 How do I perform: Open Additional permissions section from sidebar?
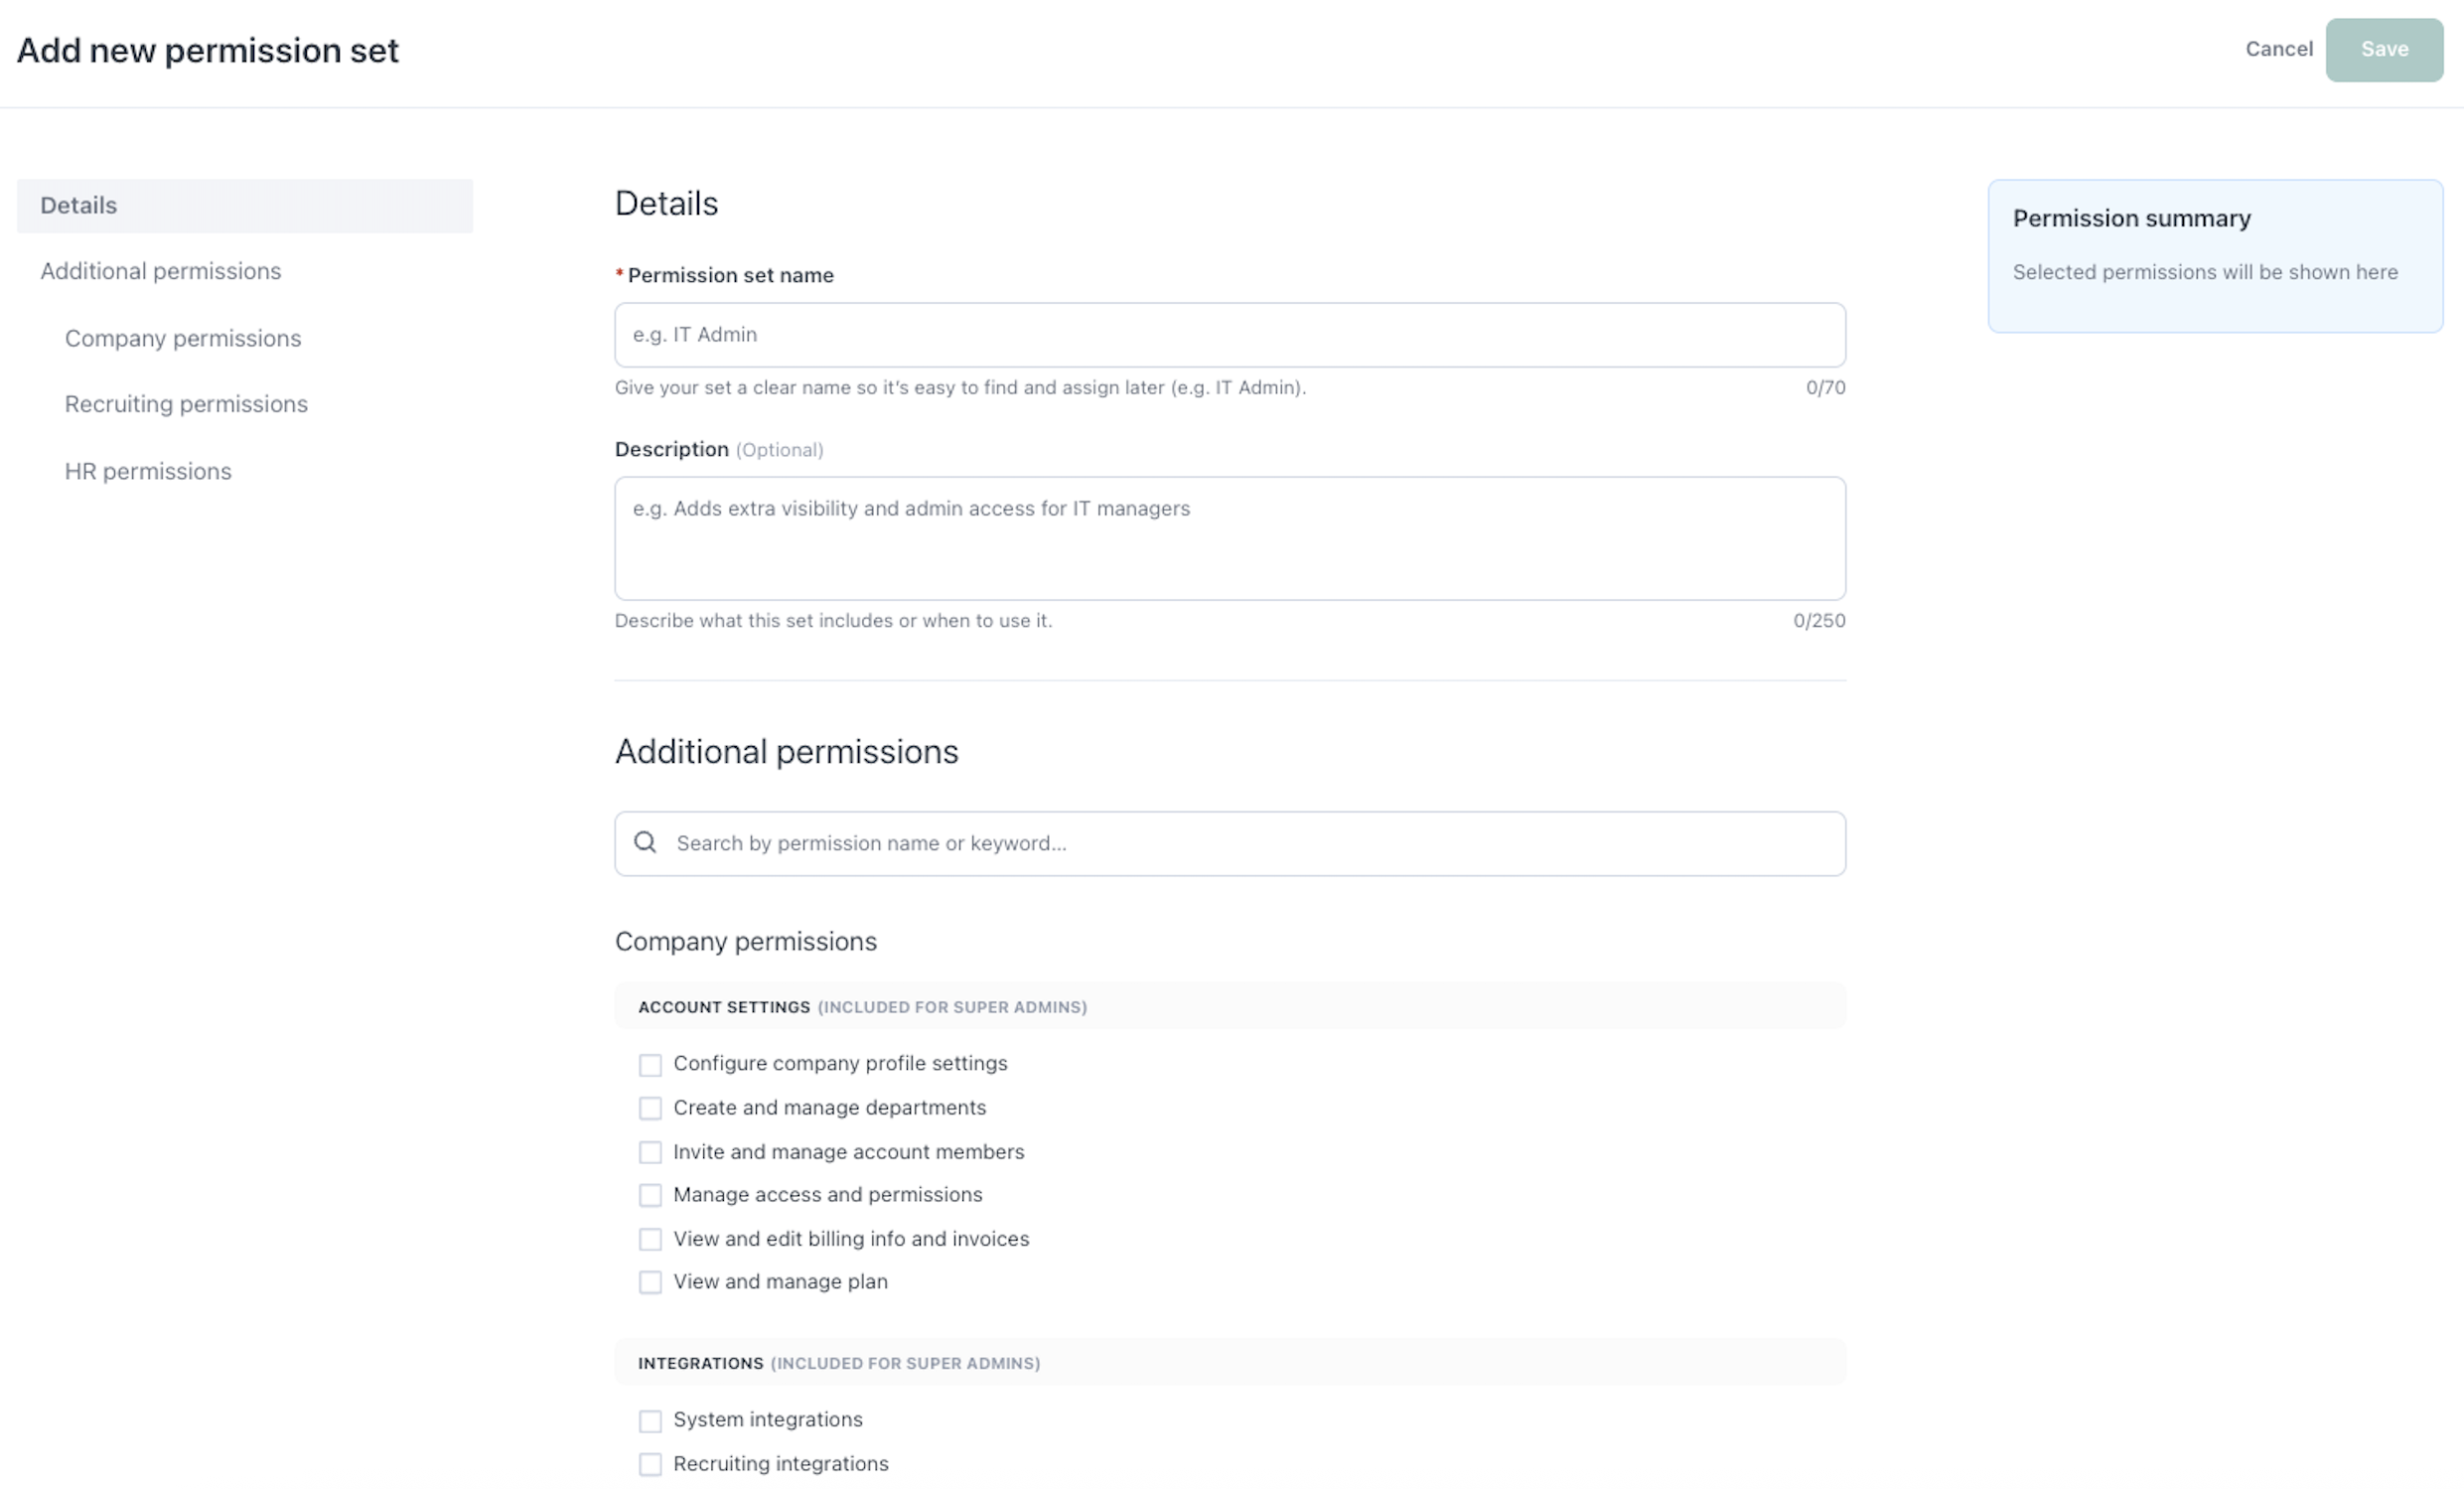[160, 270]
